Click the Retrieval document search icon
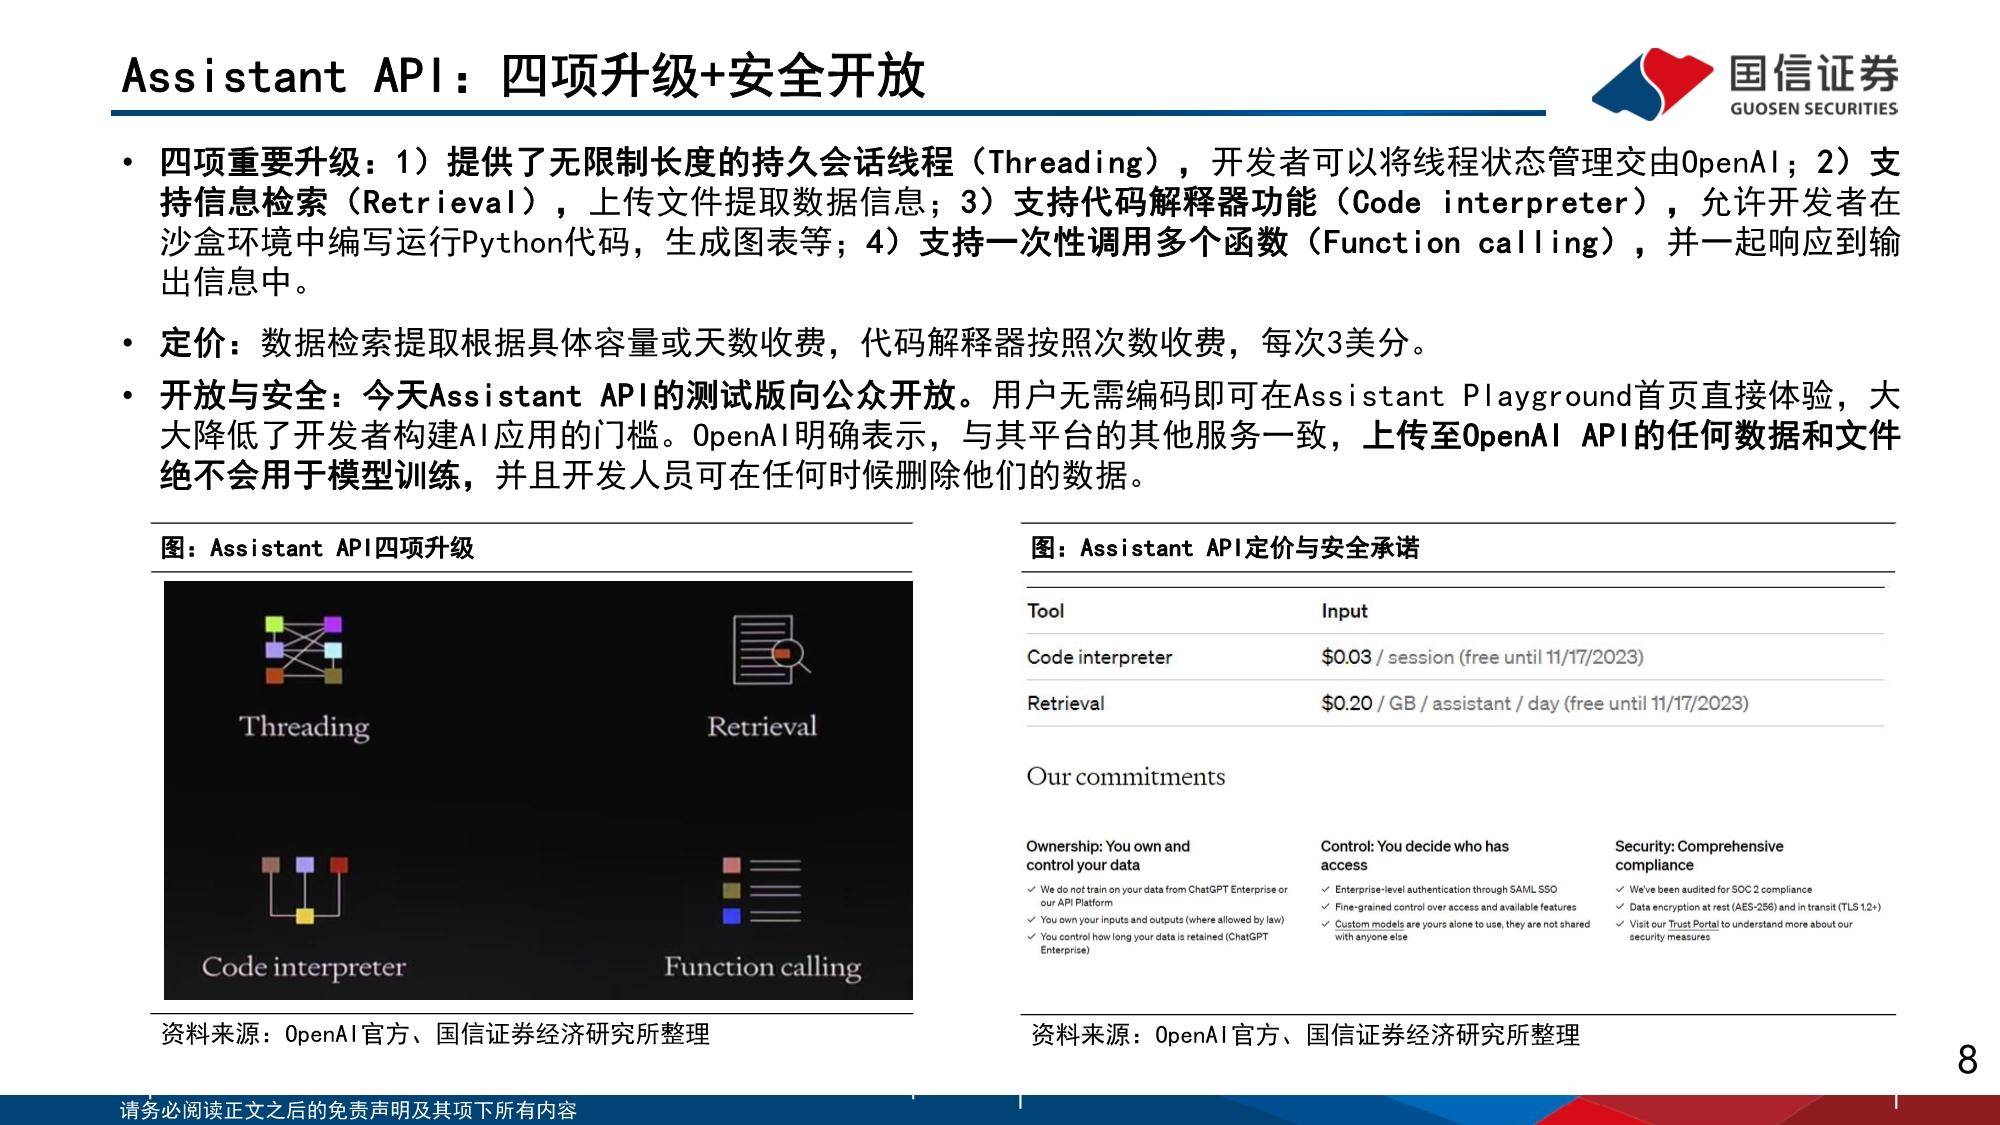2000x1125 pixels. pyautogui.click(x=771, y=649)
